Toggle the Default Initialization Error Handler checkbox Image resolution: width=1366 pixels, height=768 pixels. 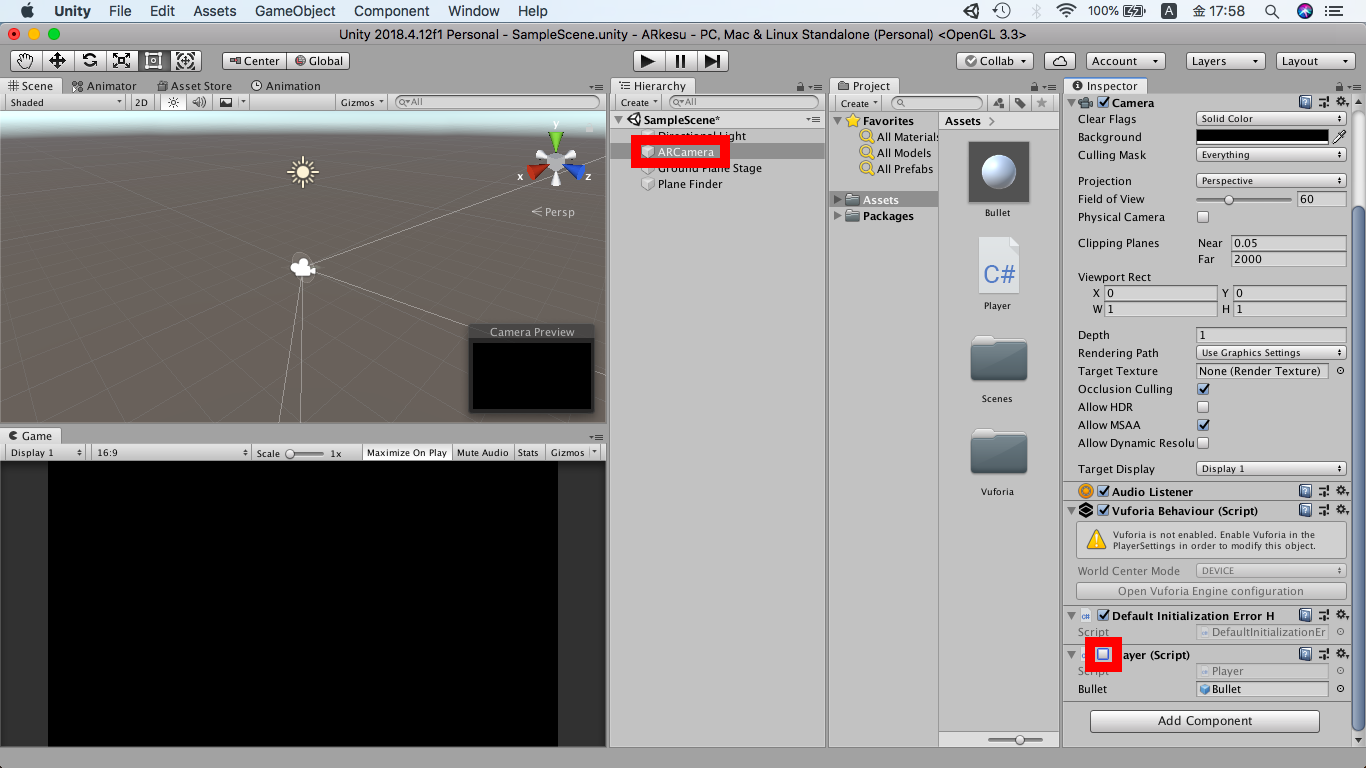coord(1104,615)
